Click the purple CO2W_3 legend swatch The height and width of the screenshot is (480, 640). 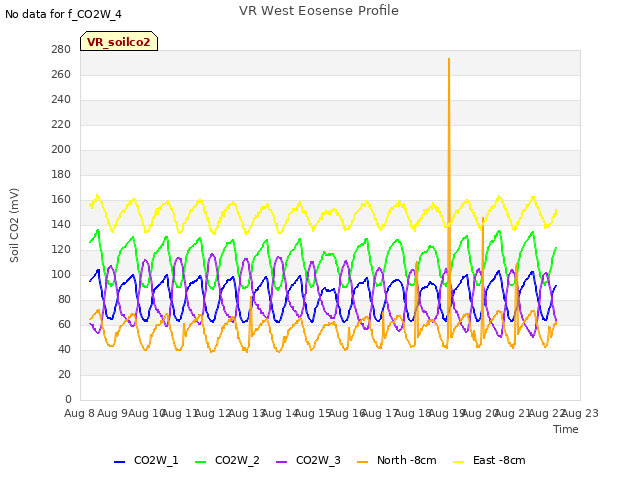coord(282,462)
